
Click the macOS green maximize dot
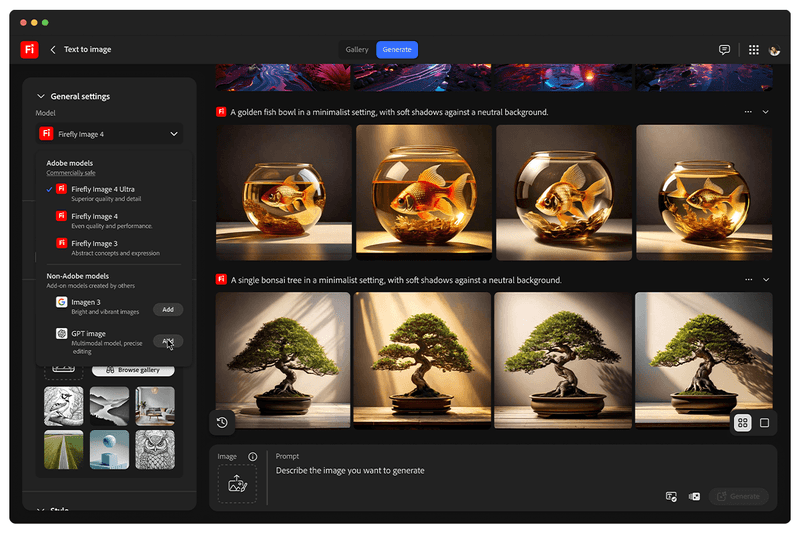(45, 22)
